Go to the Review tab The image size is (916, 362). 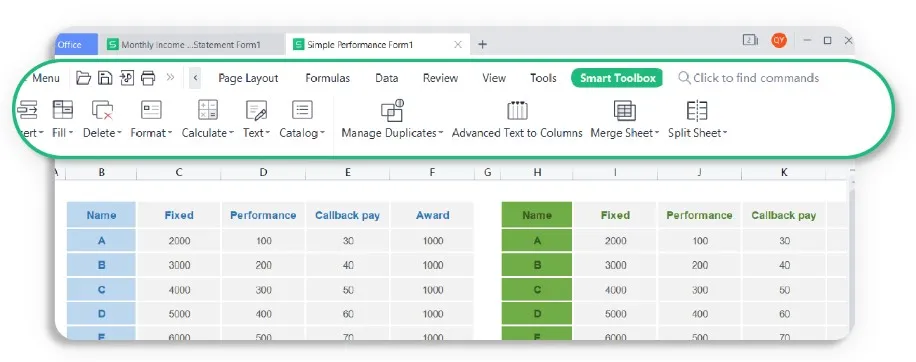[440, 78]
